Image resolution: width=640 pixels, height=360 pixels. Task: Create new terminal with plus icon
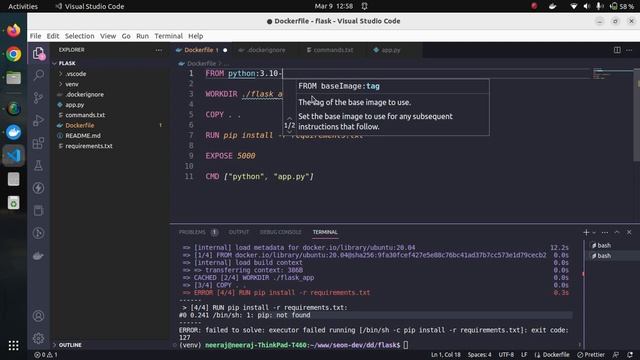tap(586, 232)
